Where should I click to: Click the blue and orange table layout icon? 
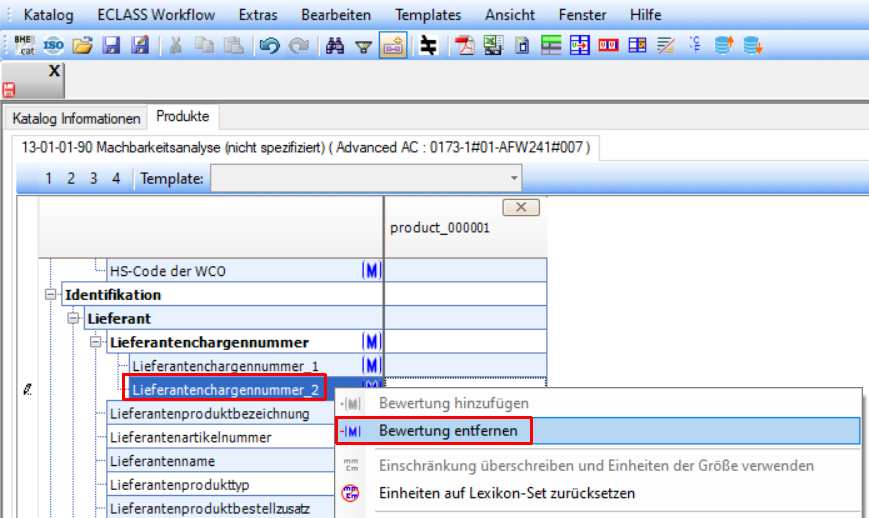pos(637,45)
